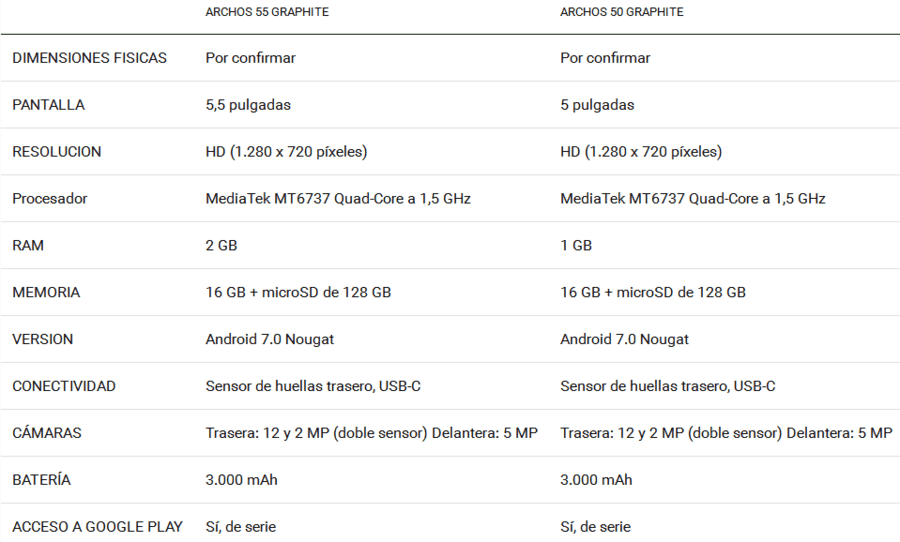Click the RESOLUCION row label
The width and height of the screenshot is (900, 542).
coord(57,152)
